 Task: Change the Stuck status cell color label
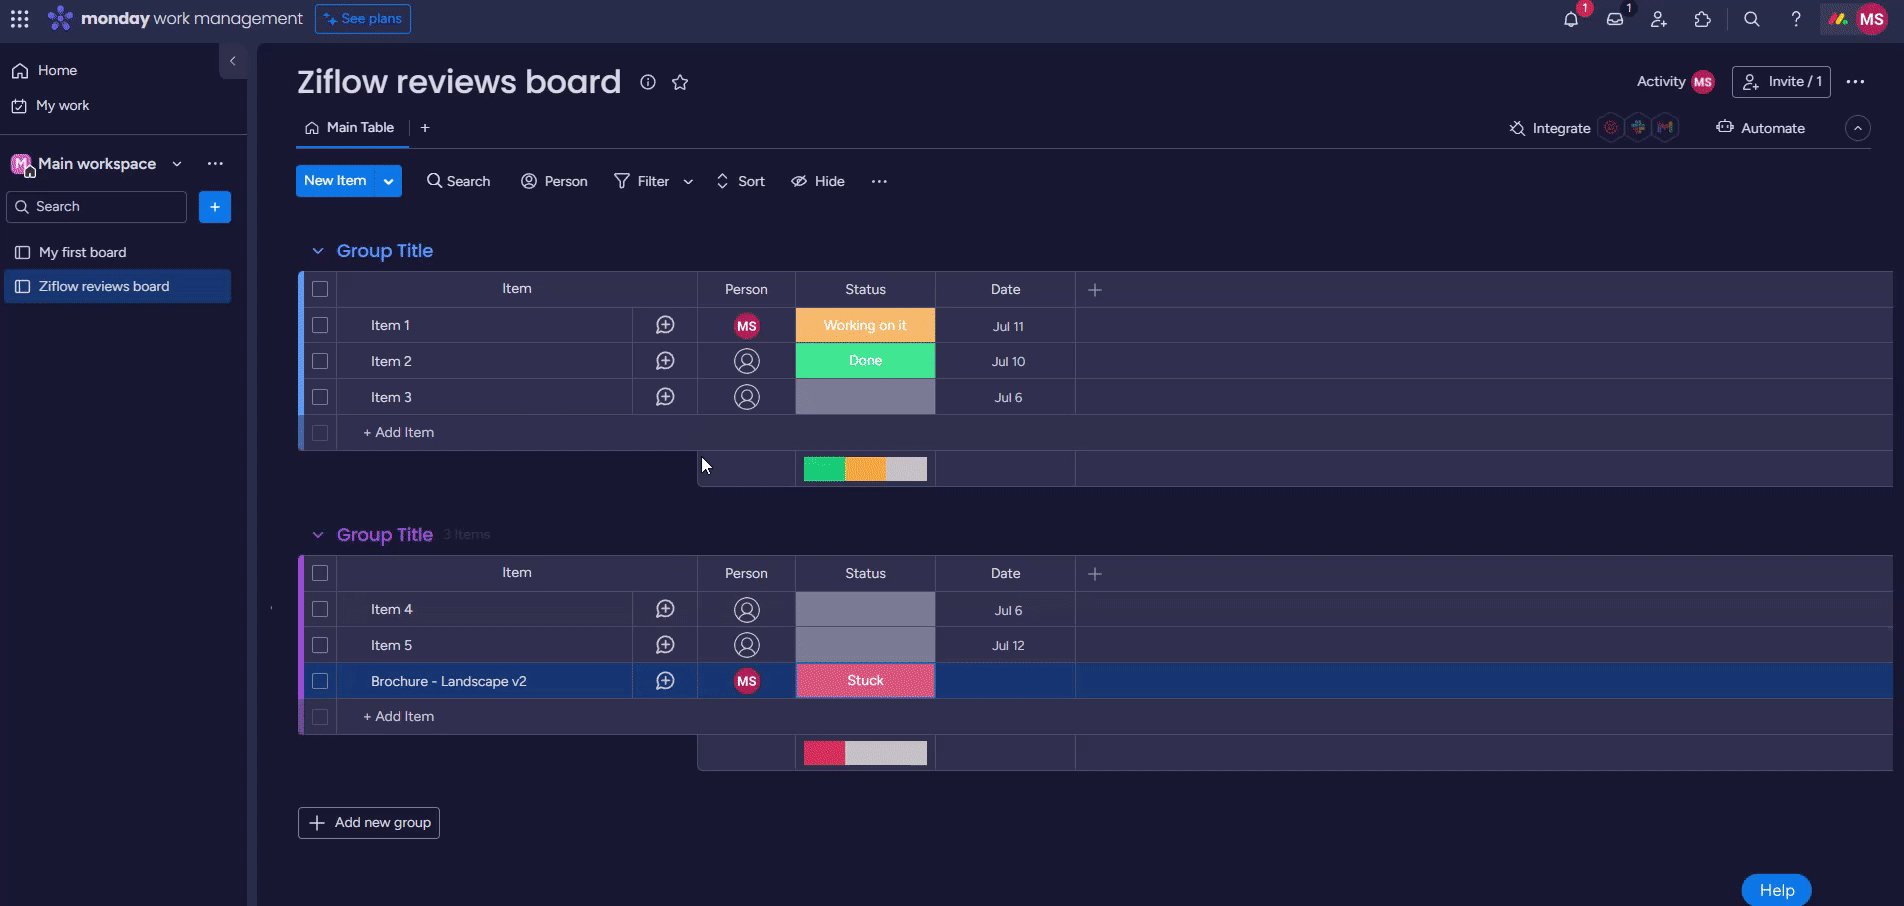tap(865, 681)
